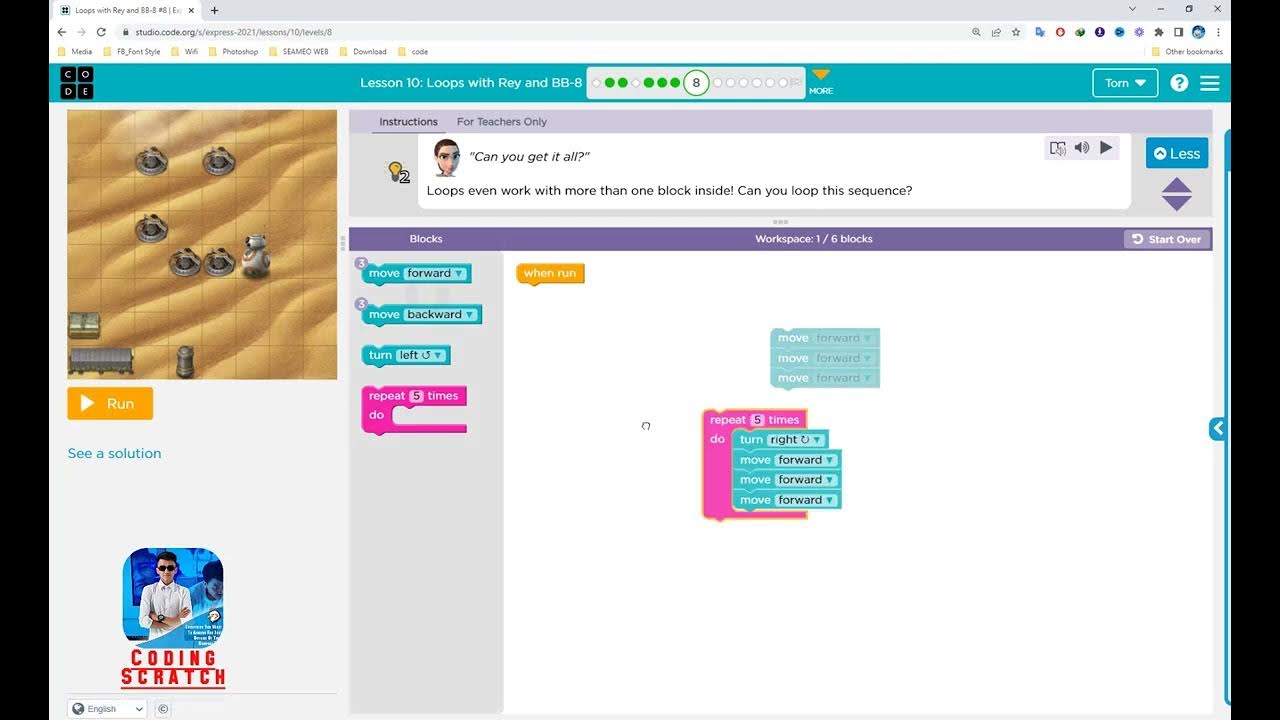
Task: Click the Coding Scratch channel thumbnail
Action: tap(173, 618)
